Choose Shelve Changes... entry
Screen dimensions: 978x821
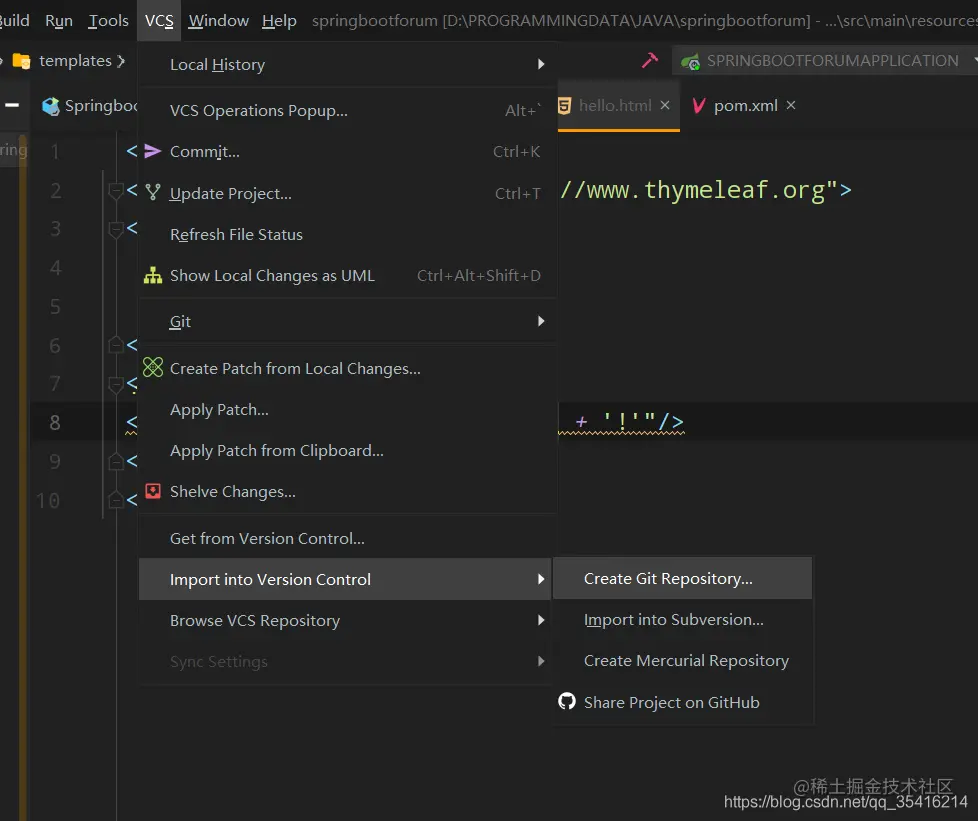[345, 492]
